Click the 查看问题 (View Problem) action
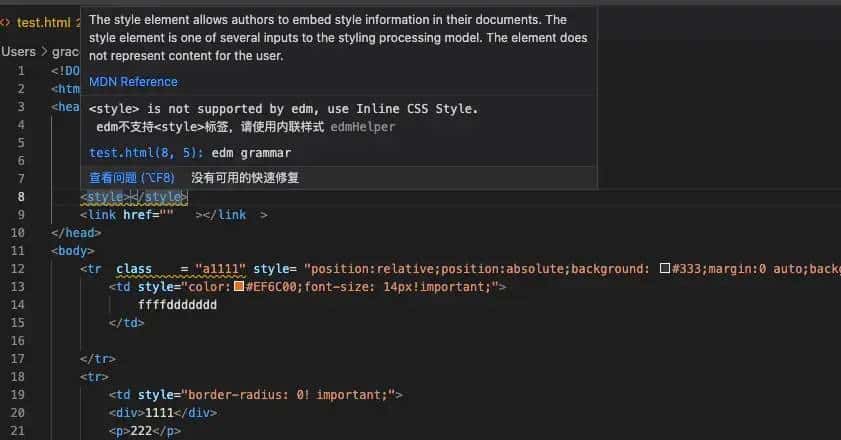The width and height of the screenshot is (841, 440). (131, 178)
